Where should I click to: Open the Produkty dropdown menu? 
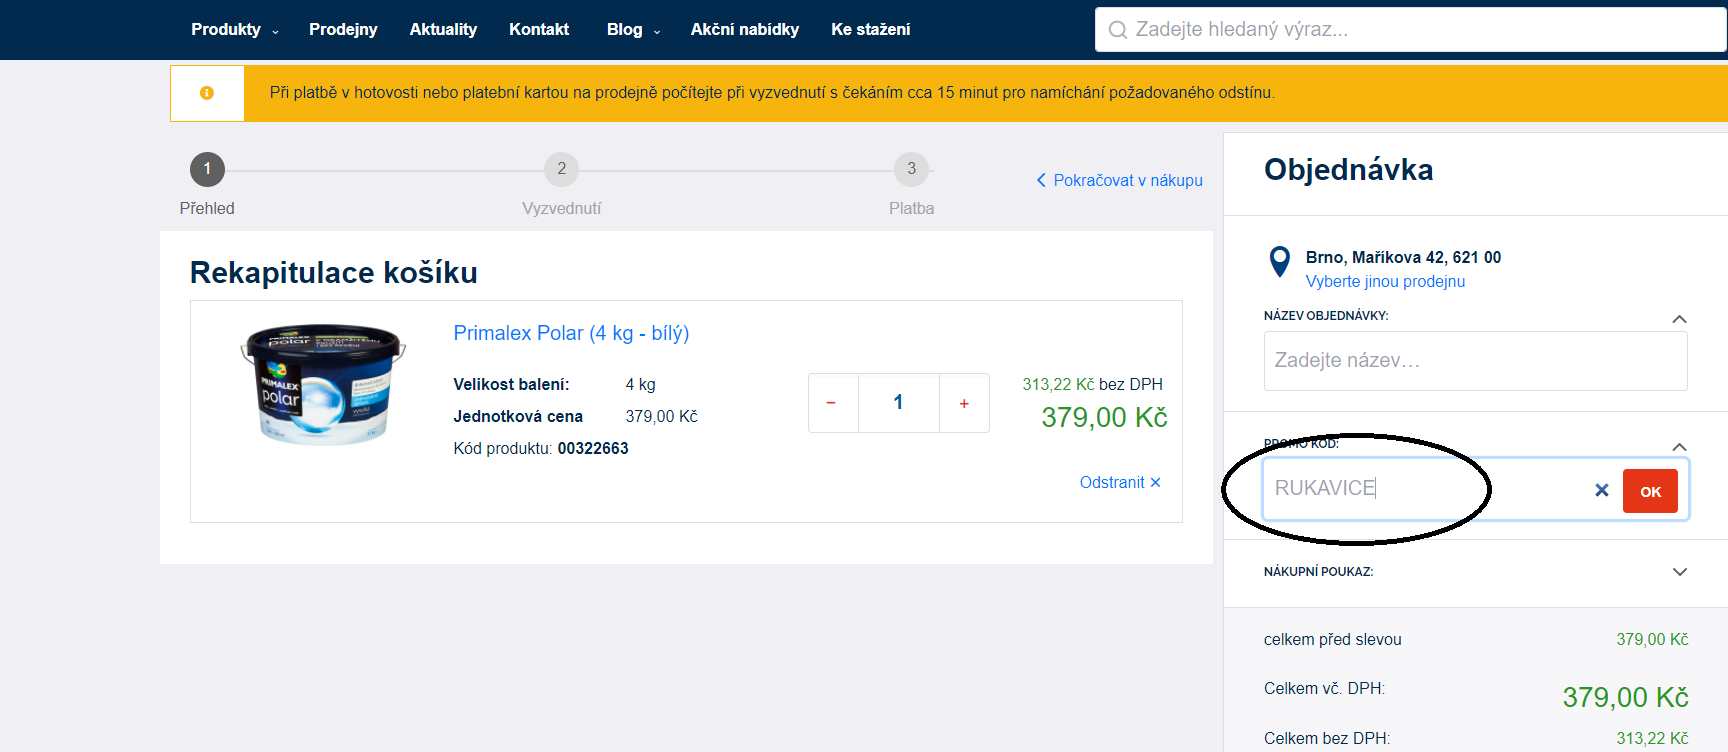pos(234,30)
